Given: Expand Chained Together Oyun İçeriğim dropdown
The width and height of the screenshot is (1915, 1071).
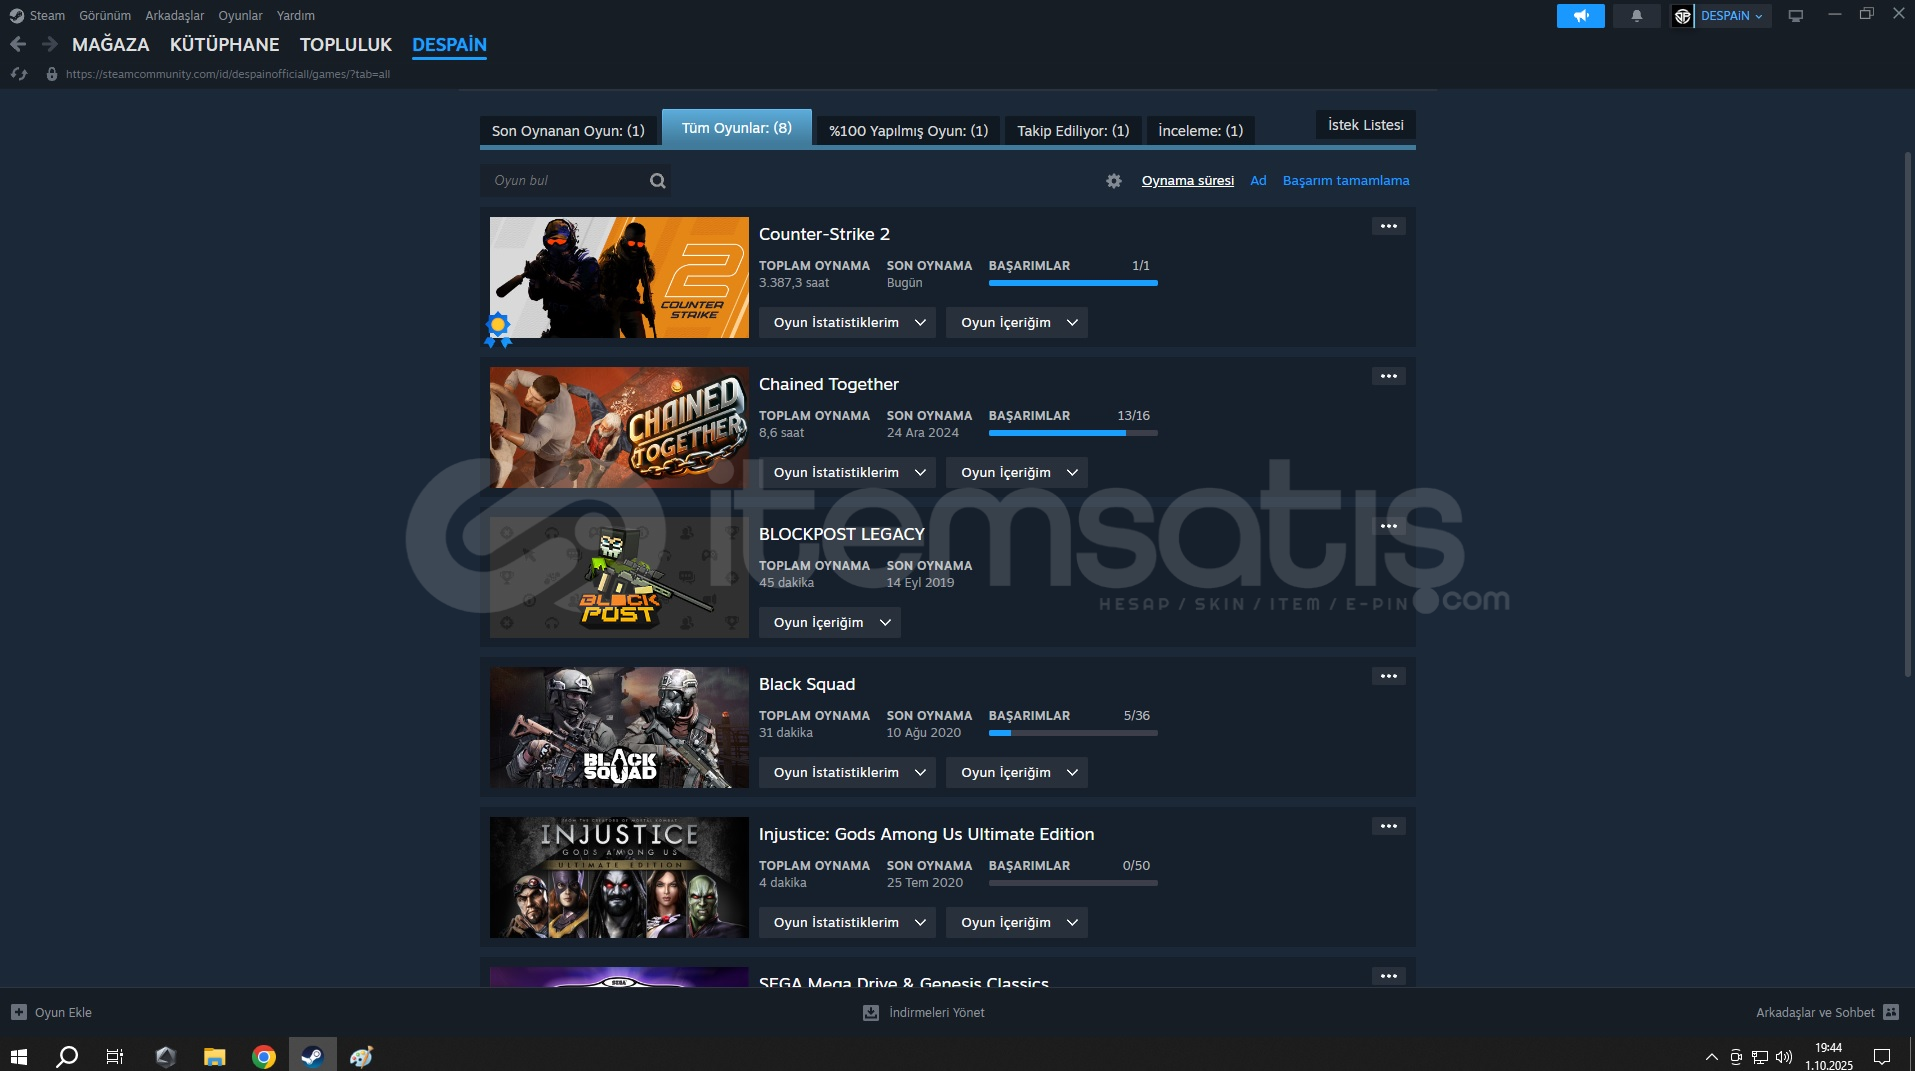Looking at the screenshot, I should click(x=1017, y=472).
